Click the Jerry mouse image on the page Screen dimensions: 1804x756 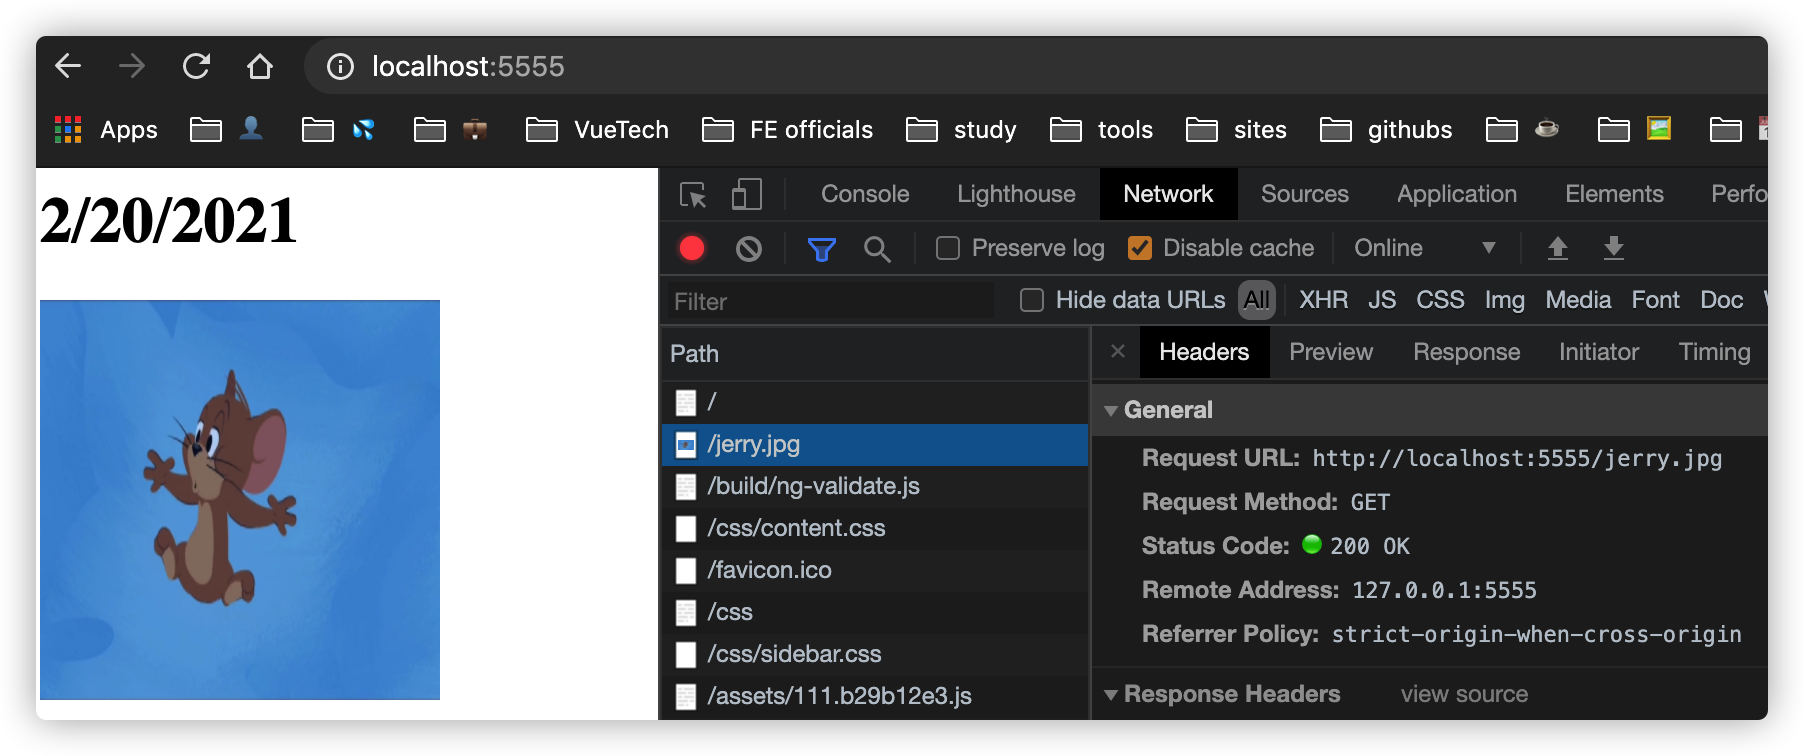pyautogui.click(x=240, y=500)
